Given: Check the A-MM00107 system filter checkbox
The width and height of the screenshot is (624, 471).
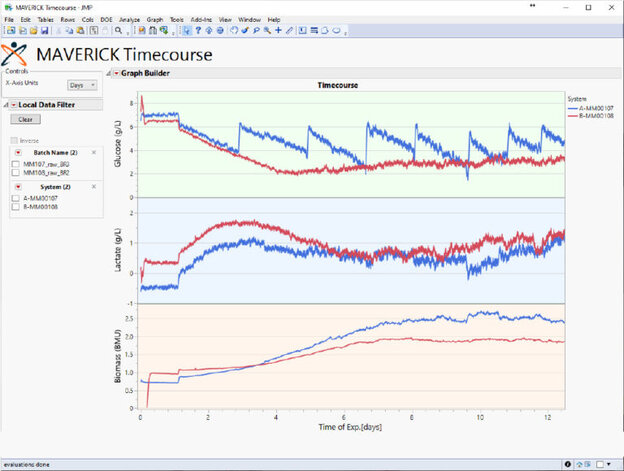Looking at the screenshot, I should point(16,198).
